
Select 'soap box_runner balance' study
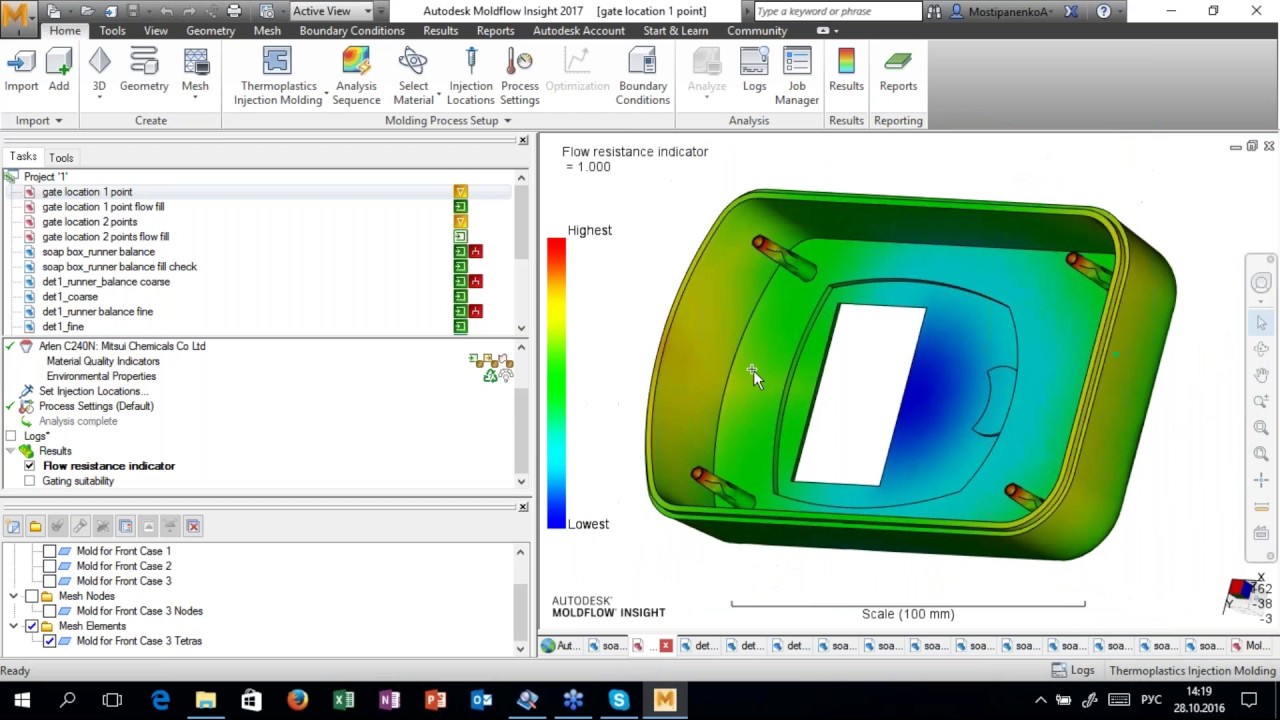[98, 252]
